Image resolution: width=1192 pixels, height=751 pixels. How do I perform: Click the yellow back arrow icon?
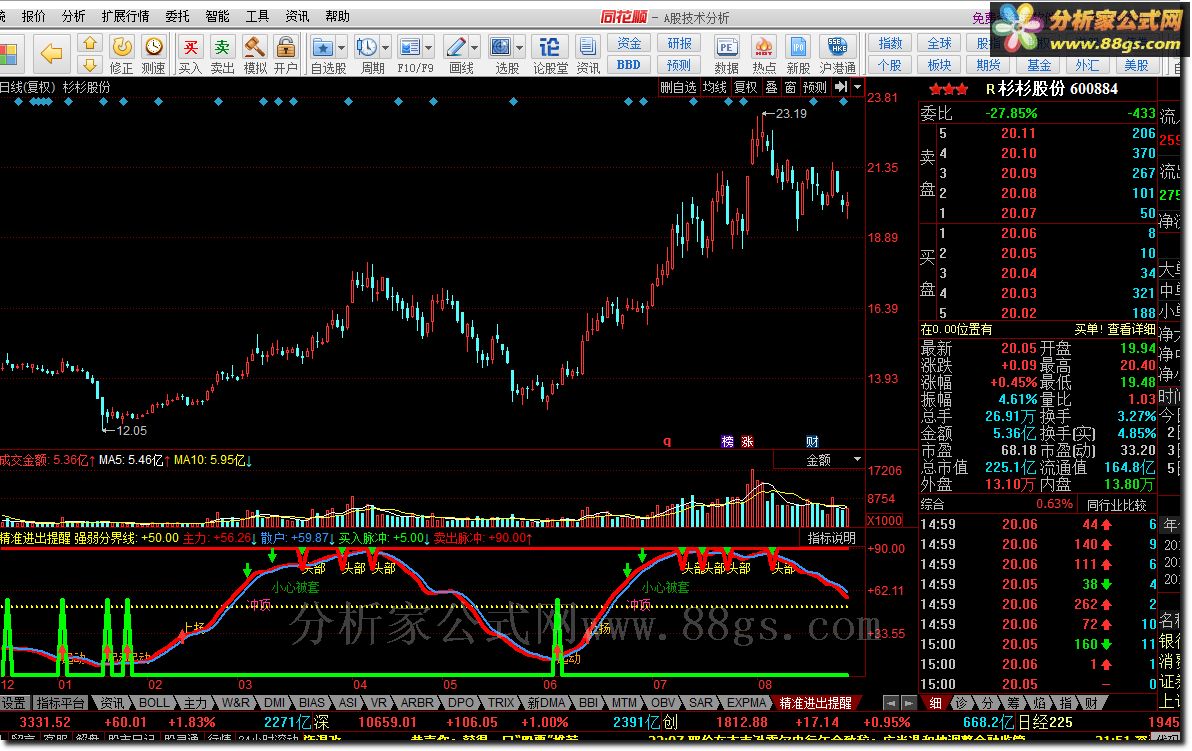point(51,53)
